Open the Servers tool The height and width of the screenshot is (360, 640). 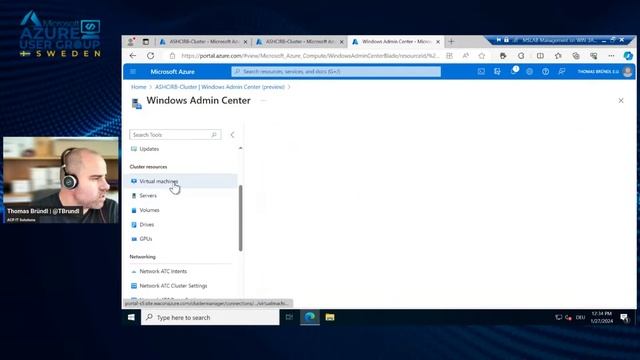click(148, 196)
